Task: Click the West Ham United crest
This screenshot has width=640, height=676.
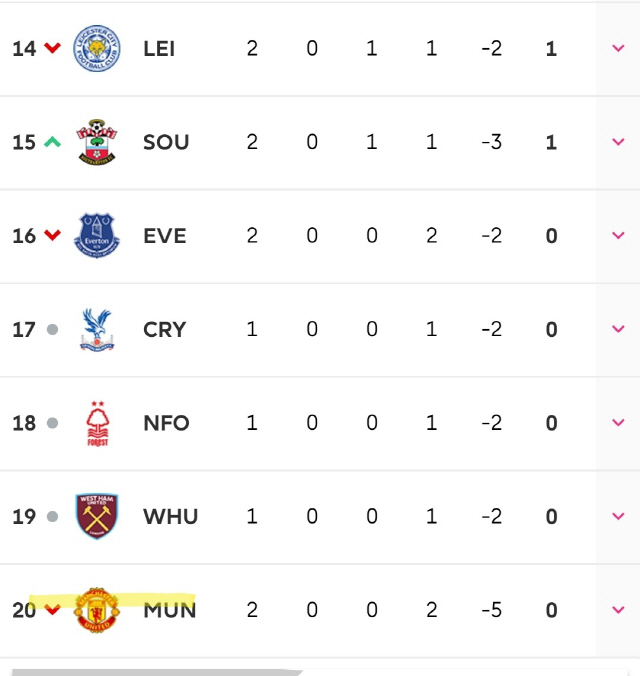Action: pos(97,517)
